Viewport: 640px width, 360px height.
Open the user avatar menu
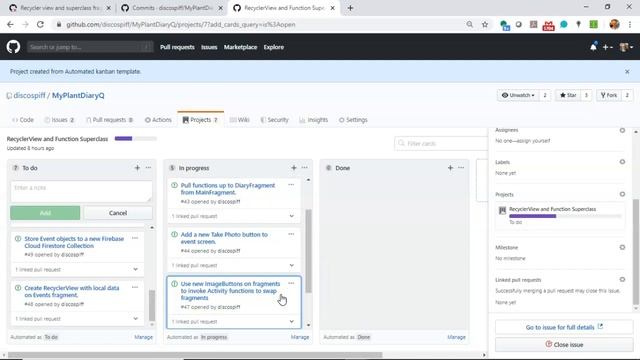(x=626, y=47)
